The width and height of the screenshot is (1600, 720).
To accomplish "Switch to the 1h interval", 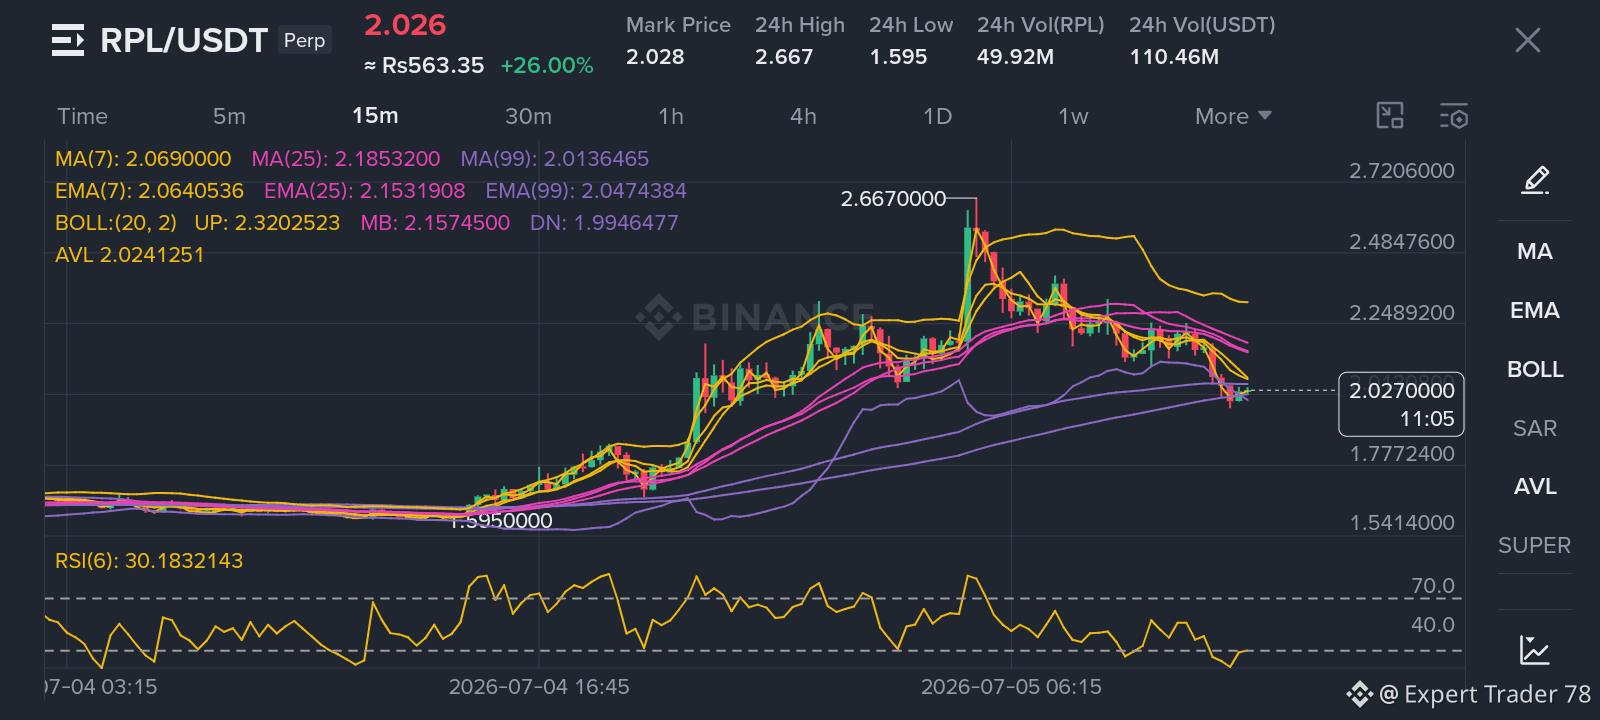I will point(671,116).
